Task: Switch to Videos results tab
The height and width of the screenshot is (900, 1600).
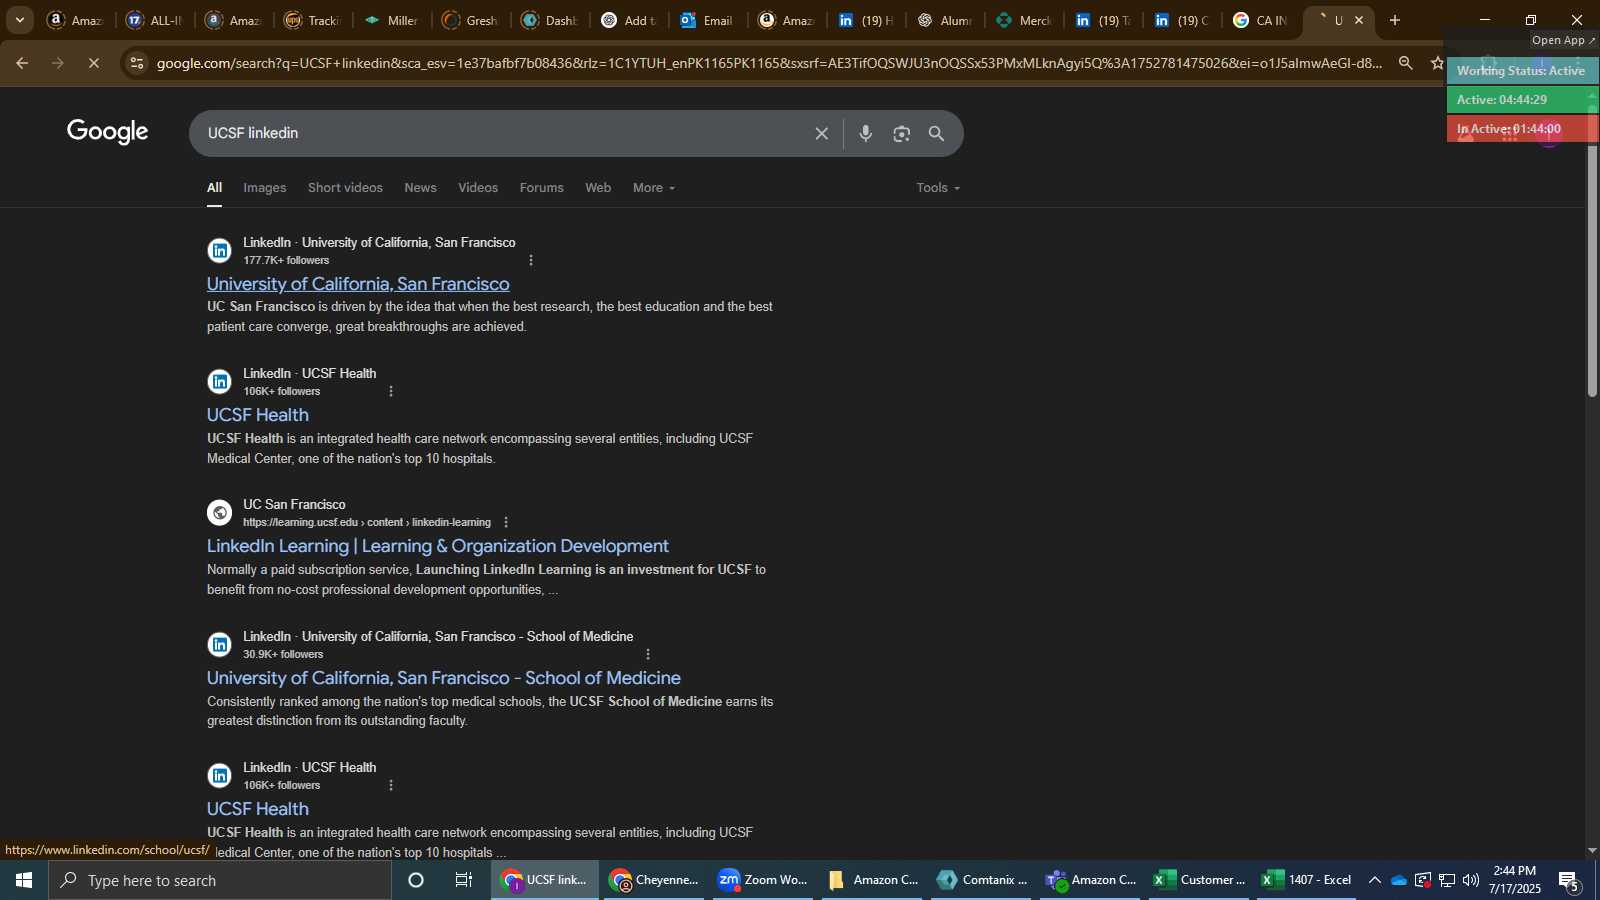Action: (478, 188)
